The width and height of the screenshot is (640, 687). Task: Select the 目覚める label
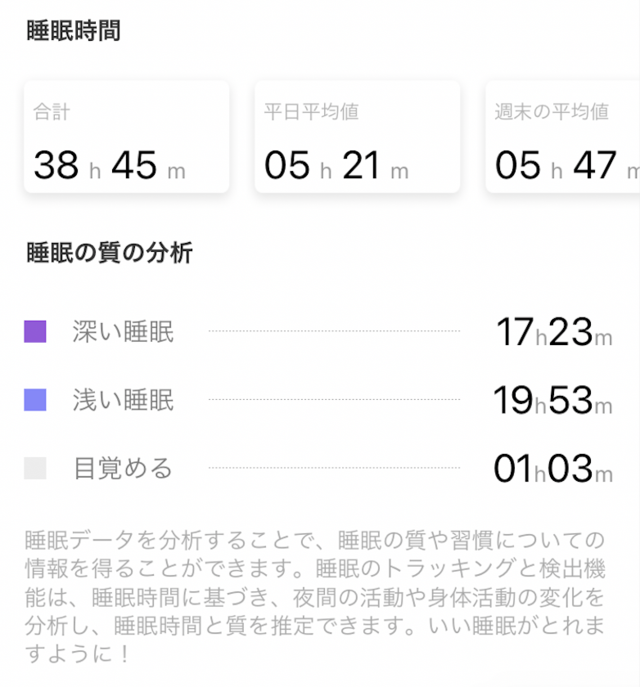(x=123, y=468)
